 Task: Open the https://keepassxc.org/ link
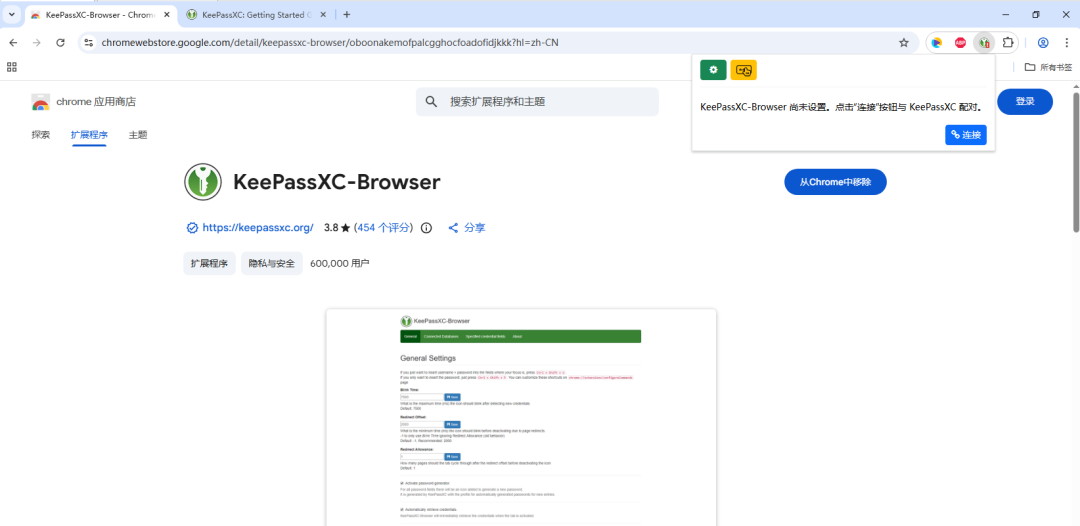(x=258, y=228)
